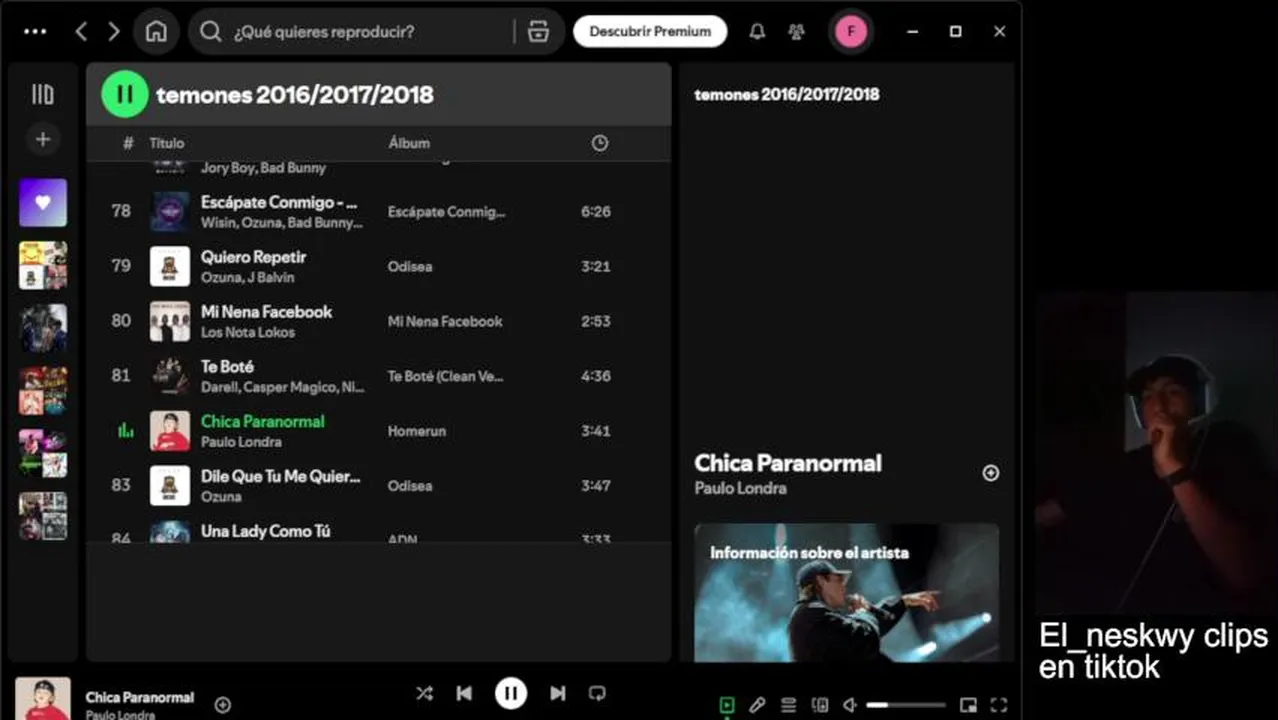Skip to next track
The image size is (1278, 720).
[558, 693]
